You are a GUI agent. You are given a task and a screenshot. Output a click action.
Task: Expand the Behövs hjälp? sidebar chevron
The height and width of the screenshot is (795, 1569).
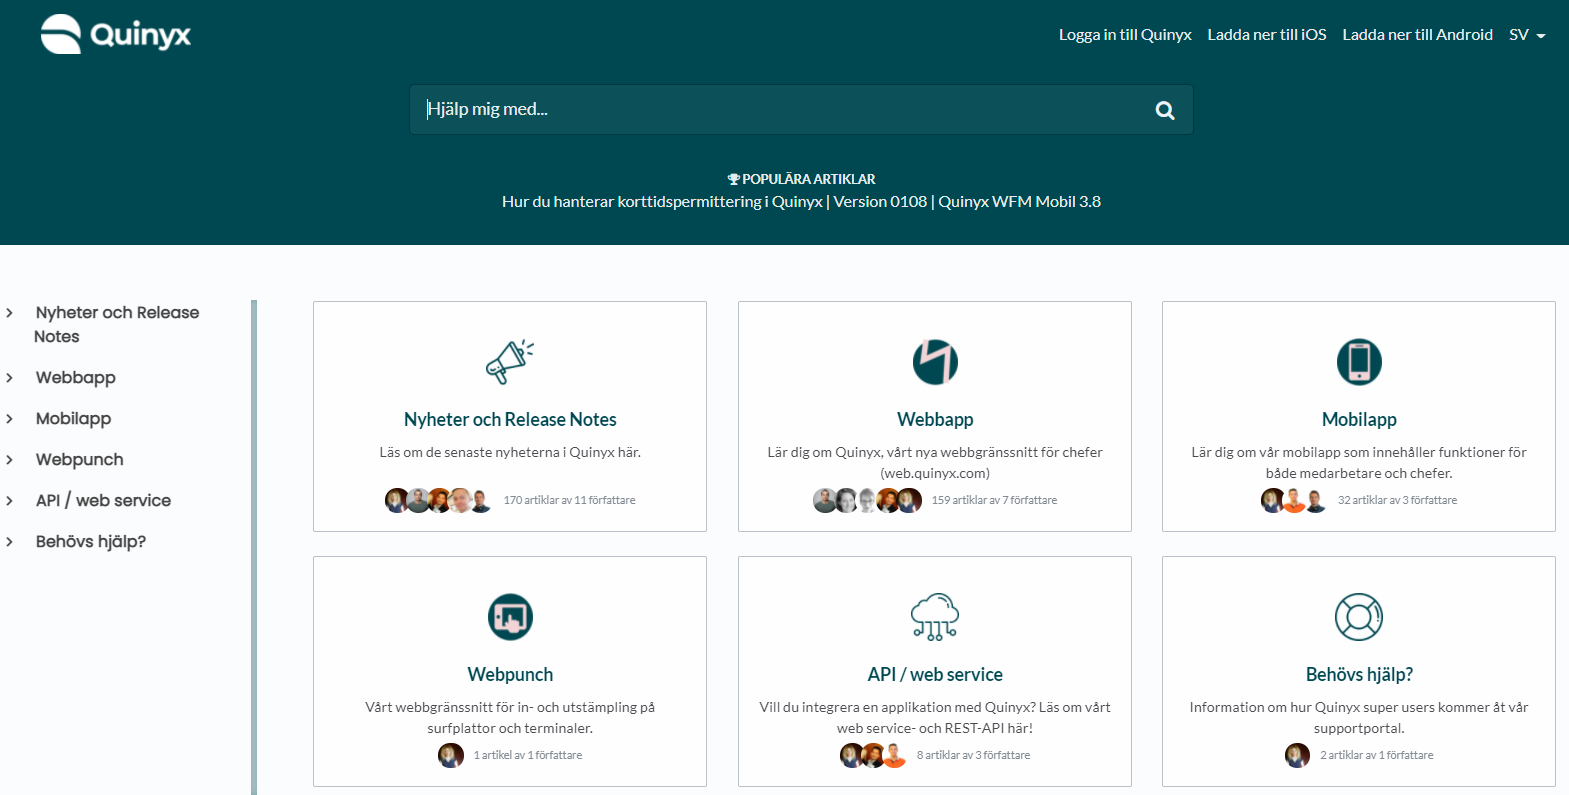(x=10, y=542)
